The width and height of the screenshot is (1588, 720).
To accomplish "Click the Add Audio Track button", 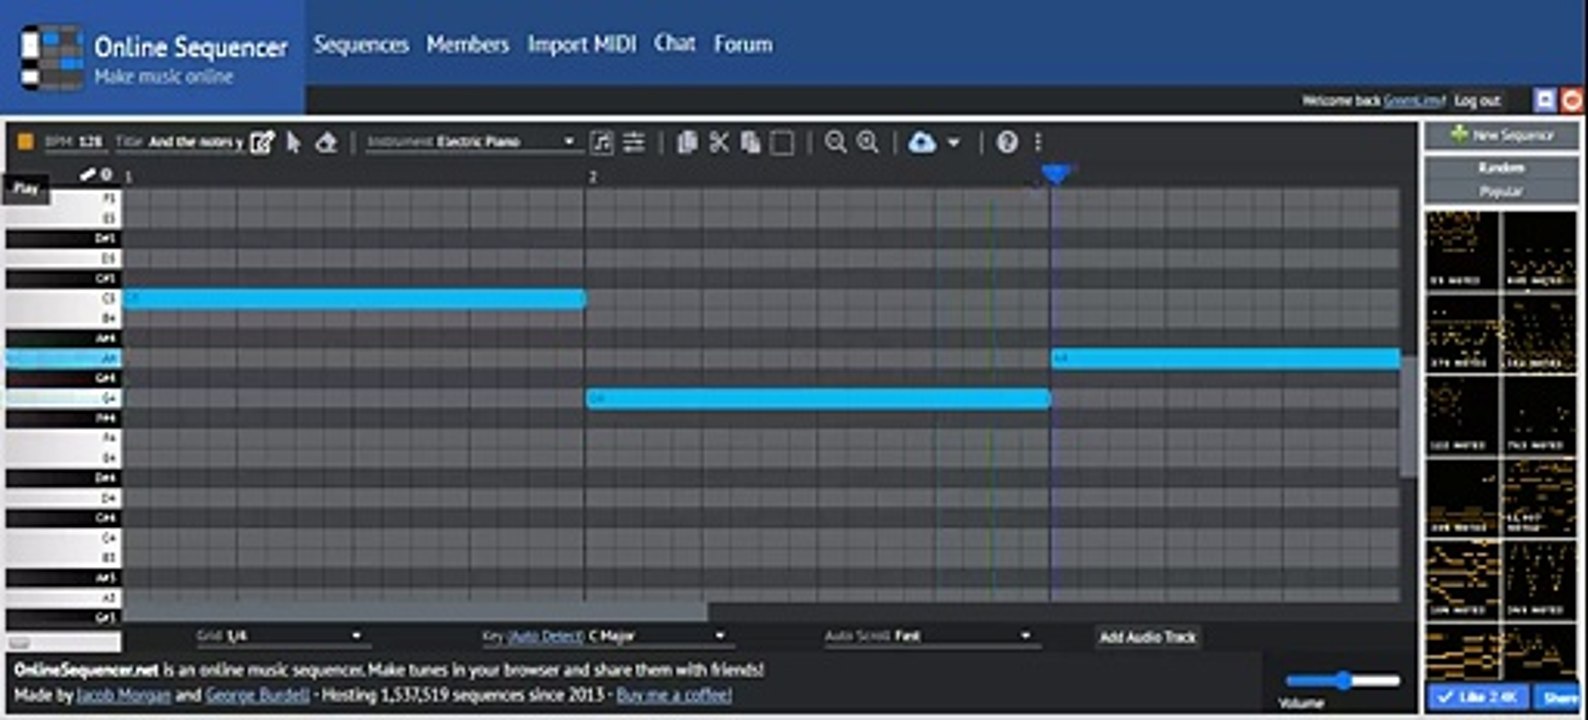I will pos(1147,637).
